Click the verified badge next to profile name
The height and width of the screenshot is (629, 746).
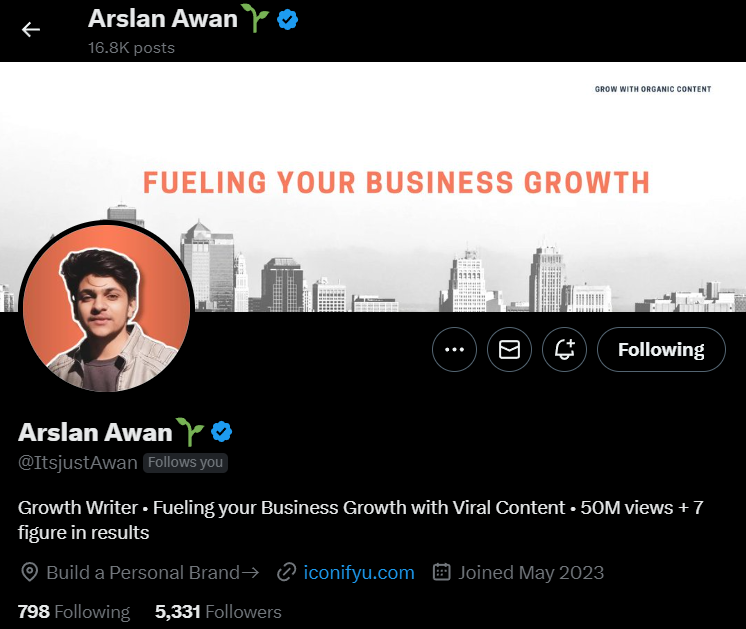221,432
